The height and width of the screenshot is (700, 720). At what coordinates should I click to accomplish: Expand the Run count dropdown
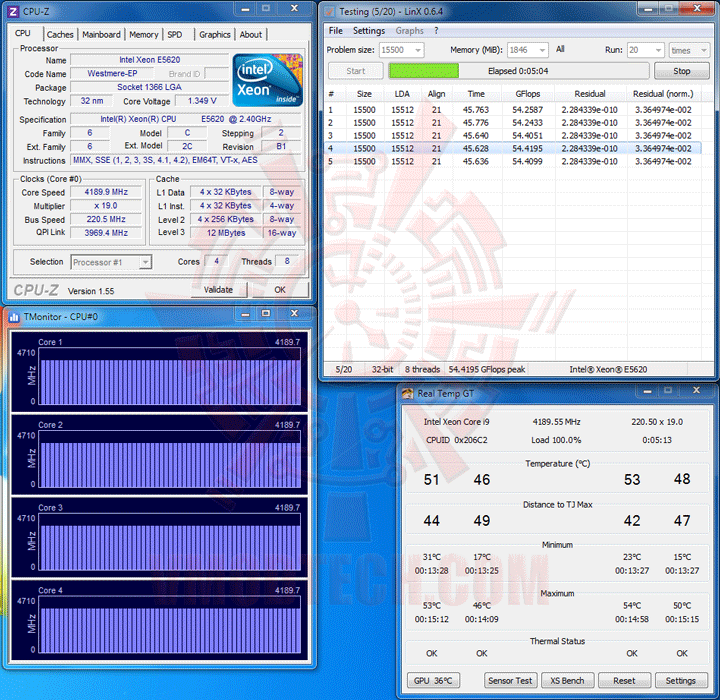(x=658, y=50)
